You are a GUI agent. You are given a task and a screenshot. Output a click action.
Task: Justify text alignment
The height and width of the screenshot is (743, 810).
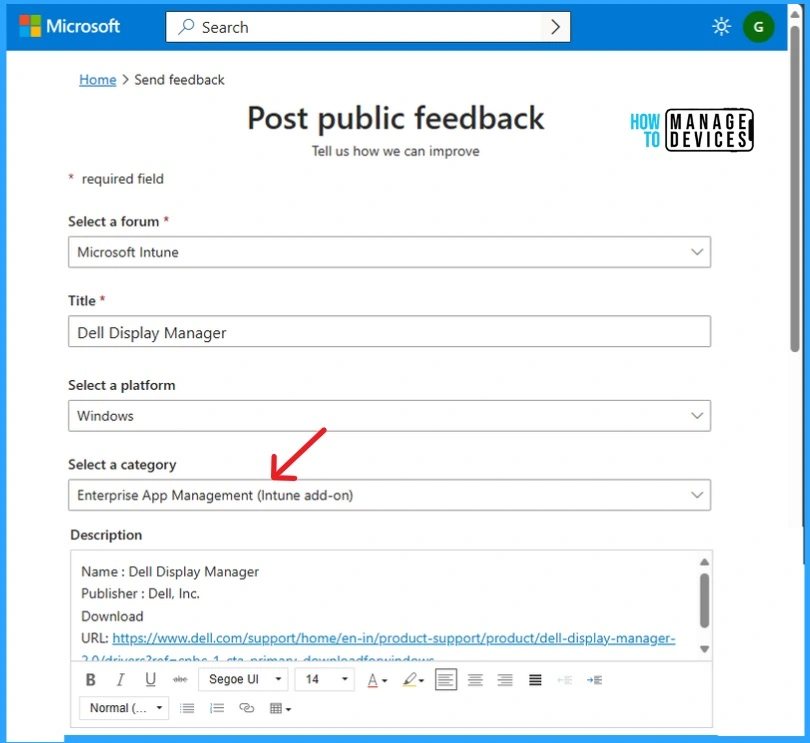coord(535,680)
